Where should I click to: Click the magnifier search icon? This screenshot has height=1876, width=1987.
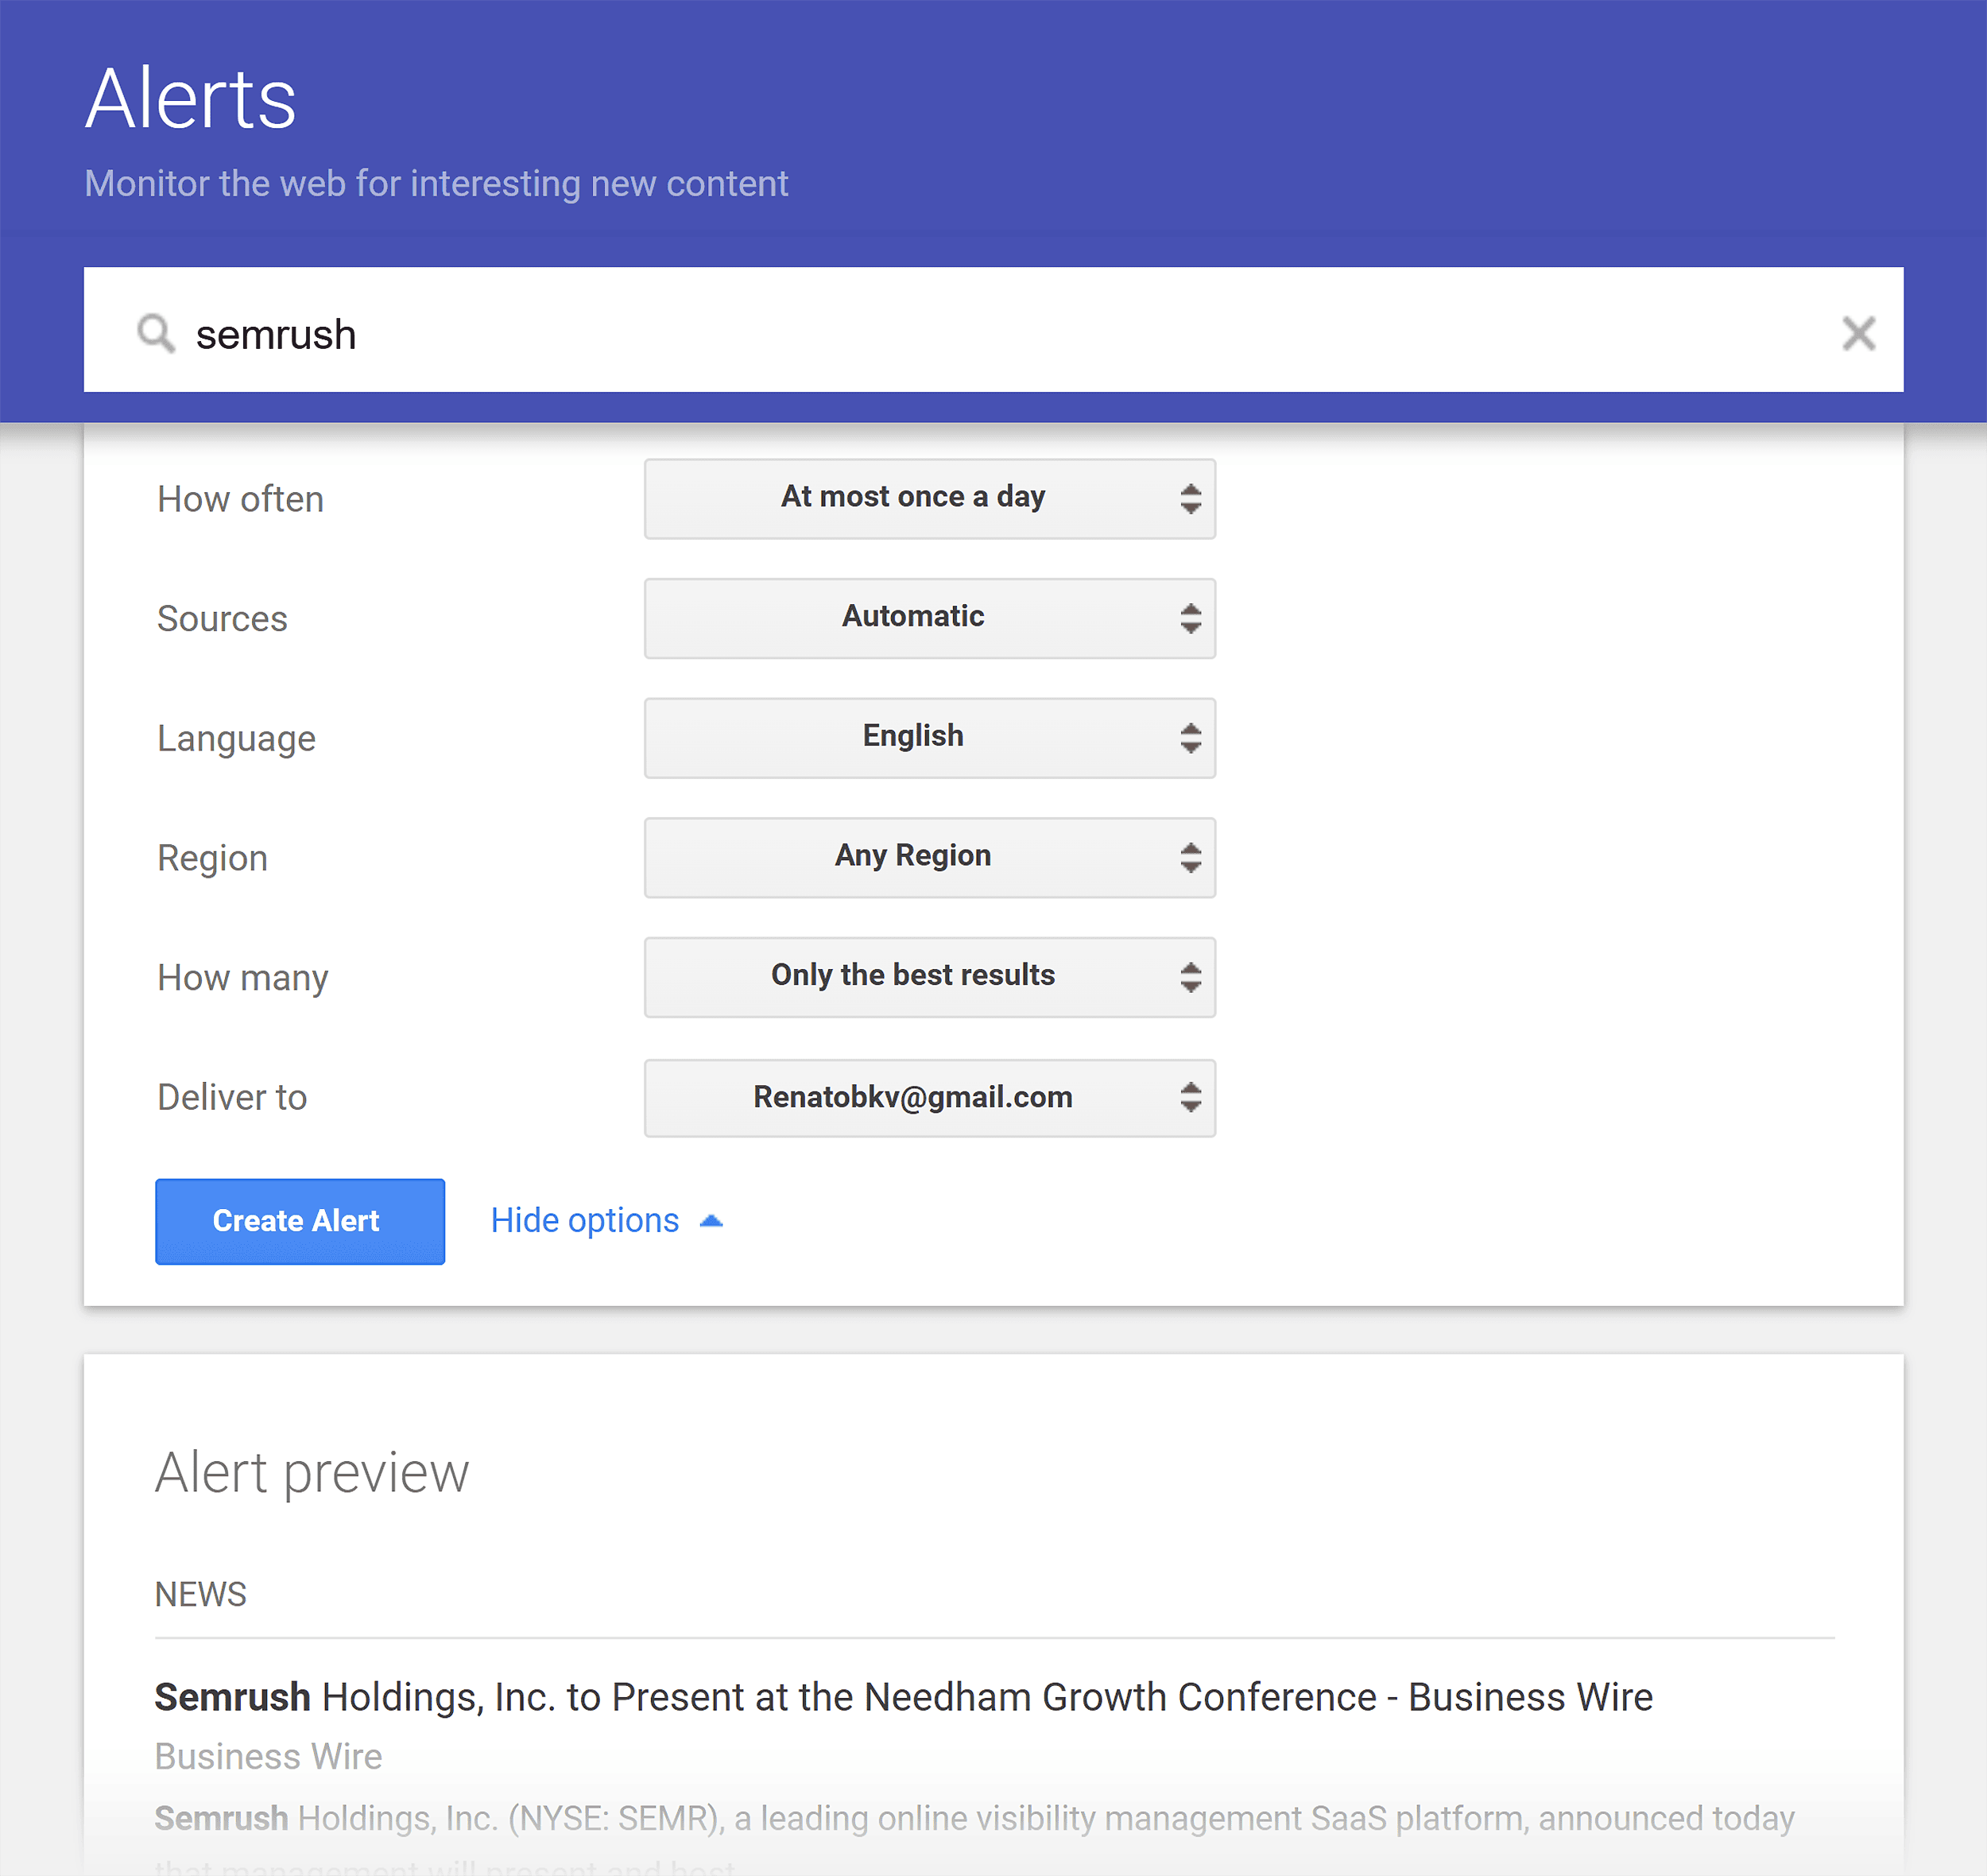(156, 333)
